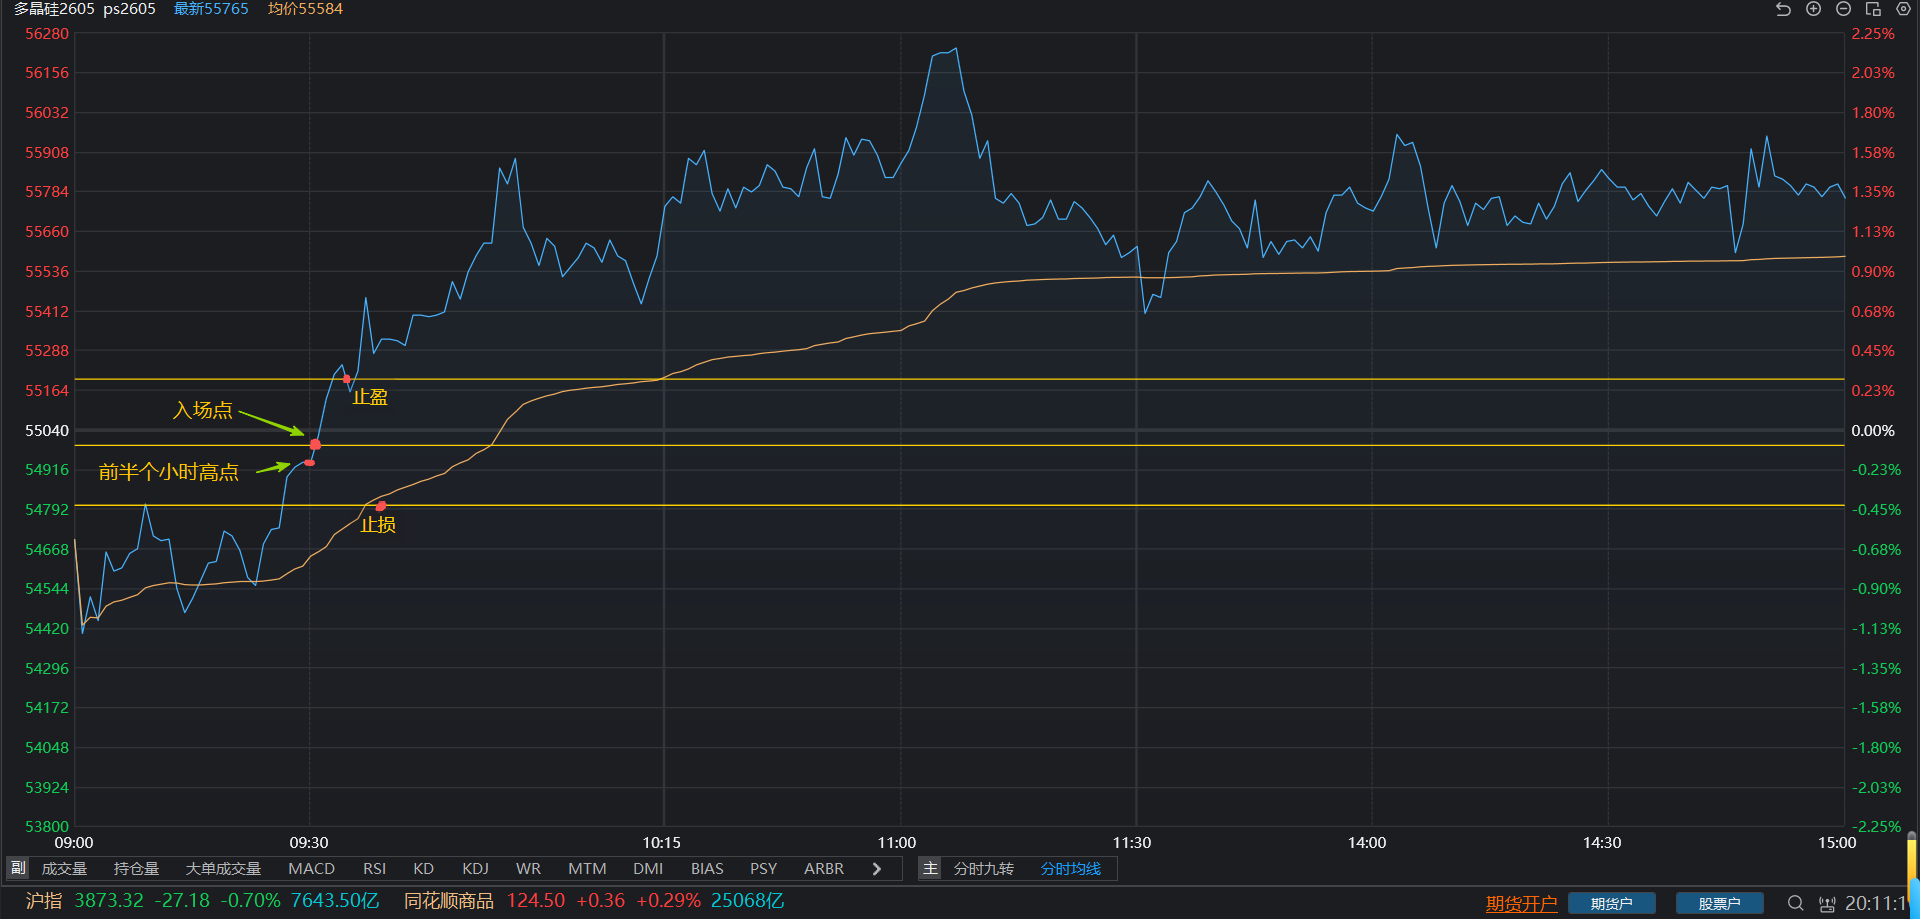Enable the 分时九转 main indicator
Screen dimensions: 1920x919
coord(983,869)
